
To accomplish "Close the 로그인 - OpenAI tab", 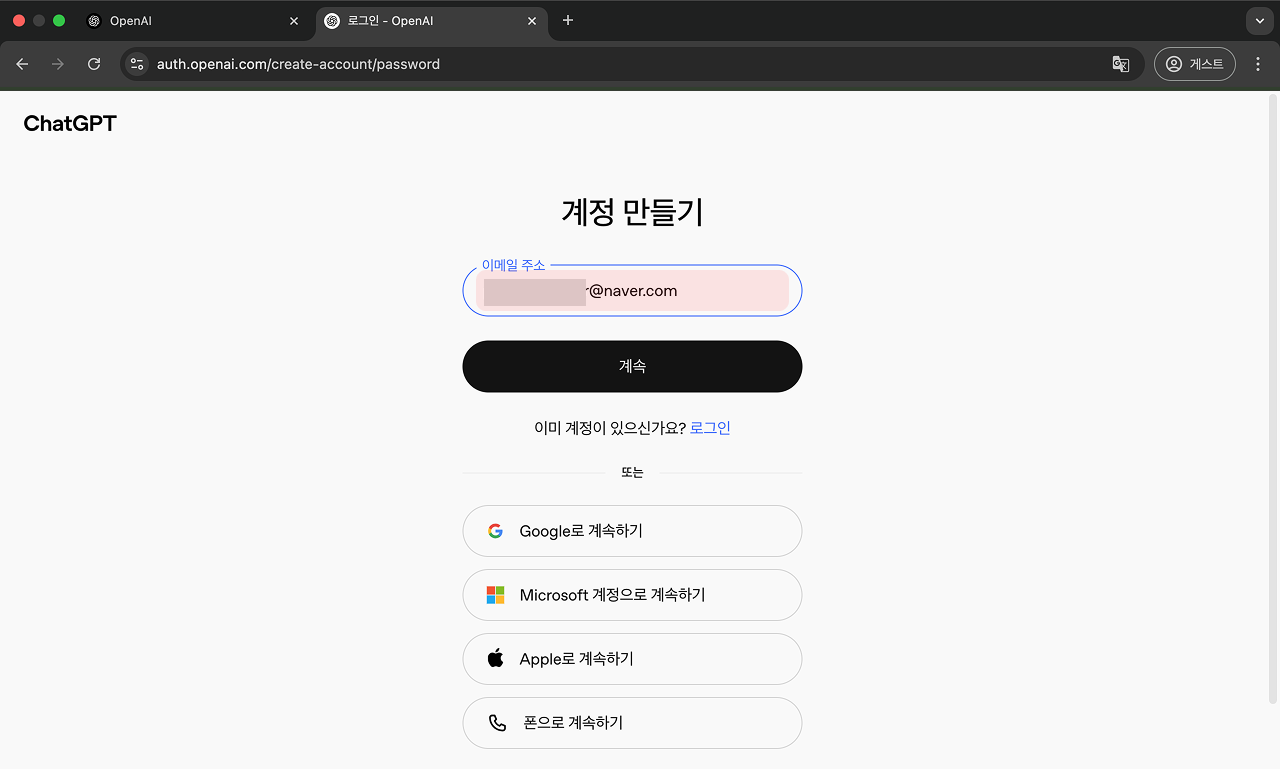I will click(532, 21).
